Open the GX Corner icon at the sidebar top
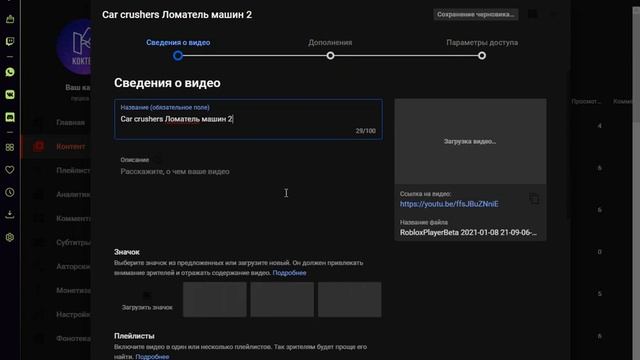The image size is (640, 360). pyautogui.click(x=10, y=19)
